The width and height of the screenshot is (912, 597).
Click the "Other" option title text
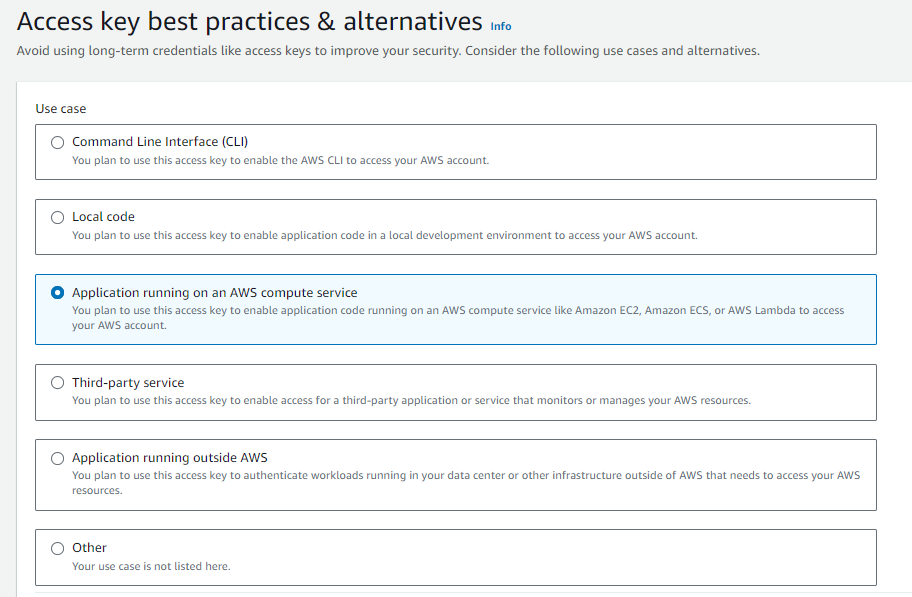(89, 548)
